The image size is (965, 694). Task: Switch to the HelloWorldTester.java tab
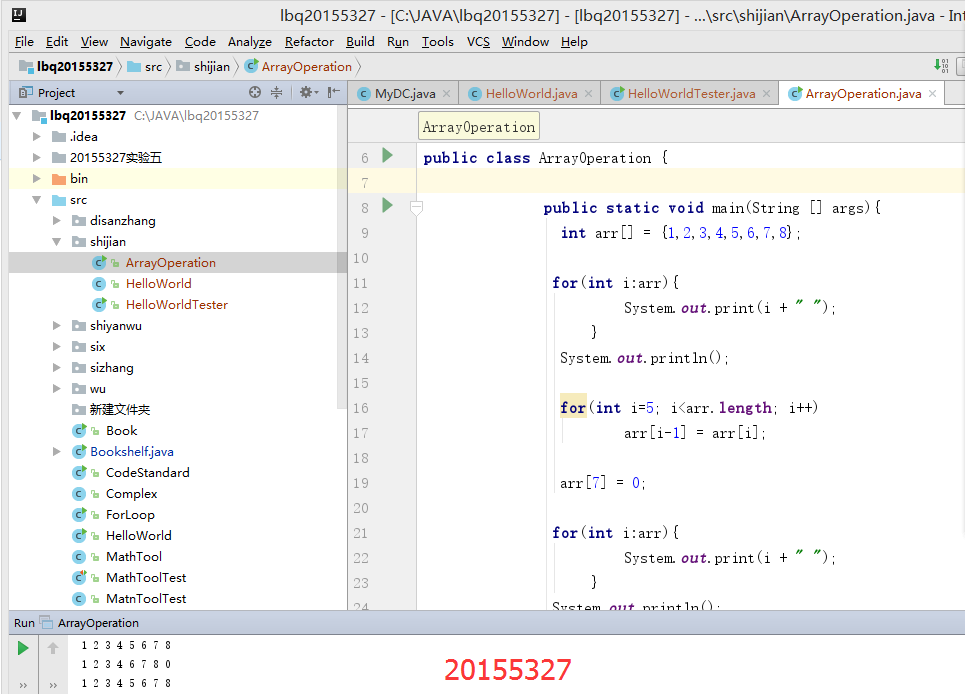690,94
